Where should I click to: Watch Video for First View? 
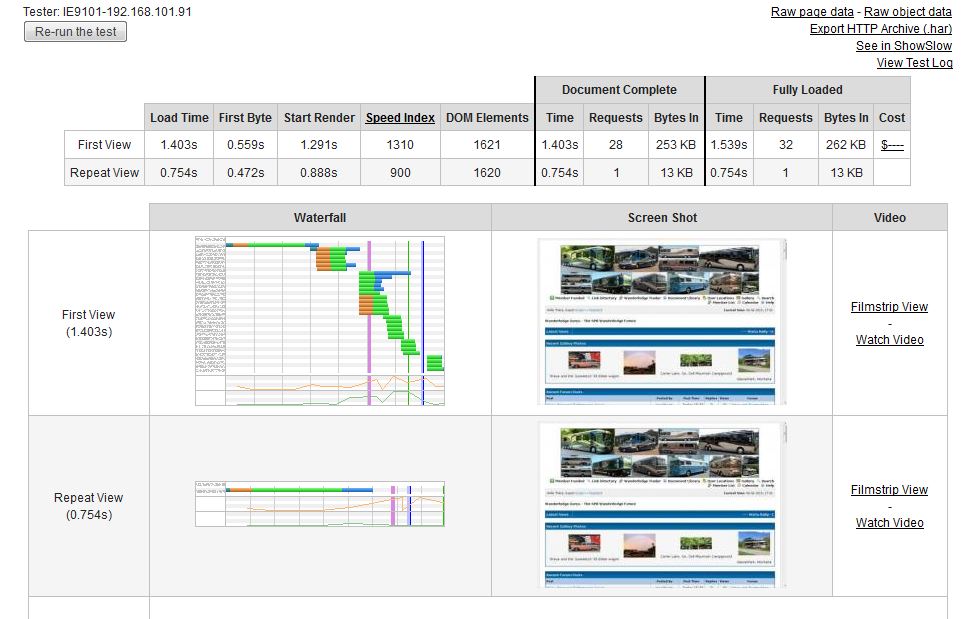click(889, 340)
